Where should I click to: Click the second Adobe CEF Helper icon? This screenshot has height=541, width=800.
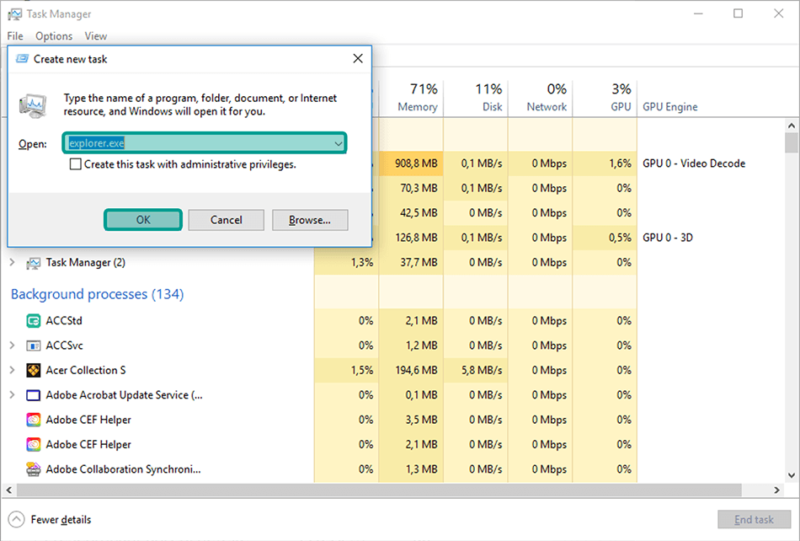(x=33, y=445)
